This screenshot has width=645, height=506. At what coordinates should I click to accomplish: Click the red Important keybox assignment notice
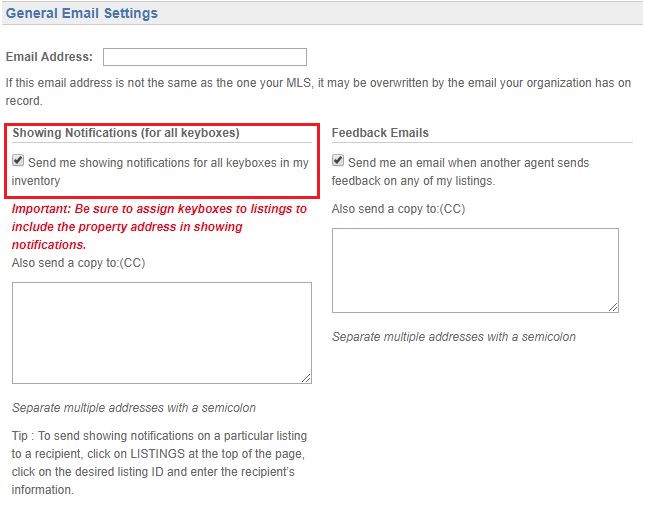[x=159, y=227]
